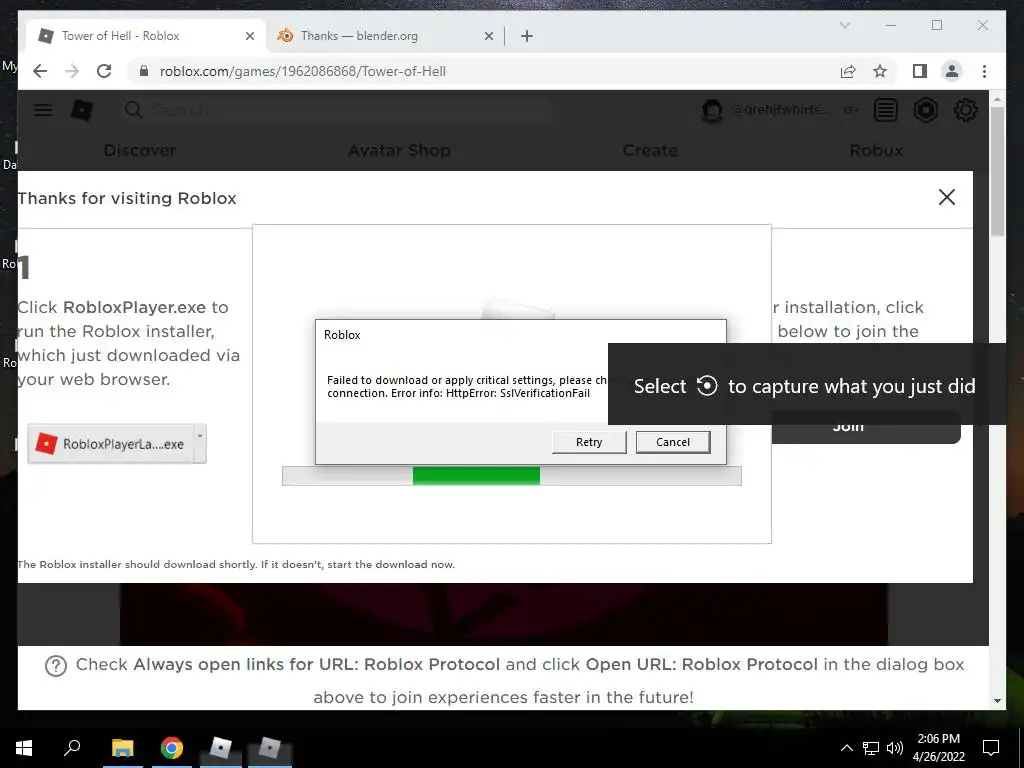Focus the address bar showing roblox.com URL
1024x768 pixels.
click(483, 71)
